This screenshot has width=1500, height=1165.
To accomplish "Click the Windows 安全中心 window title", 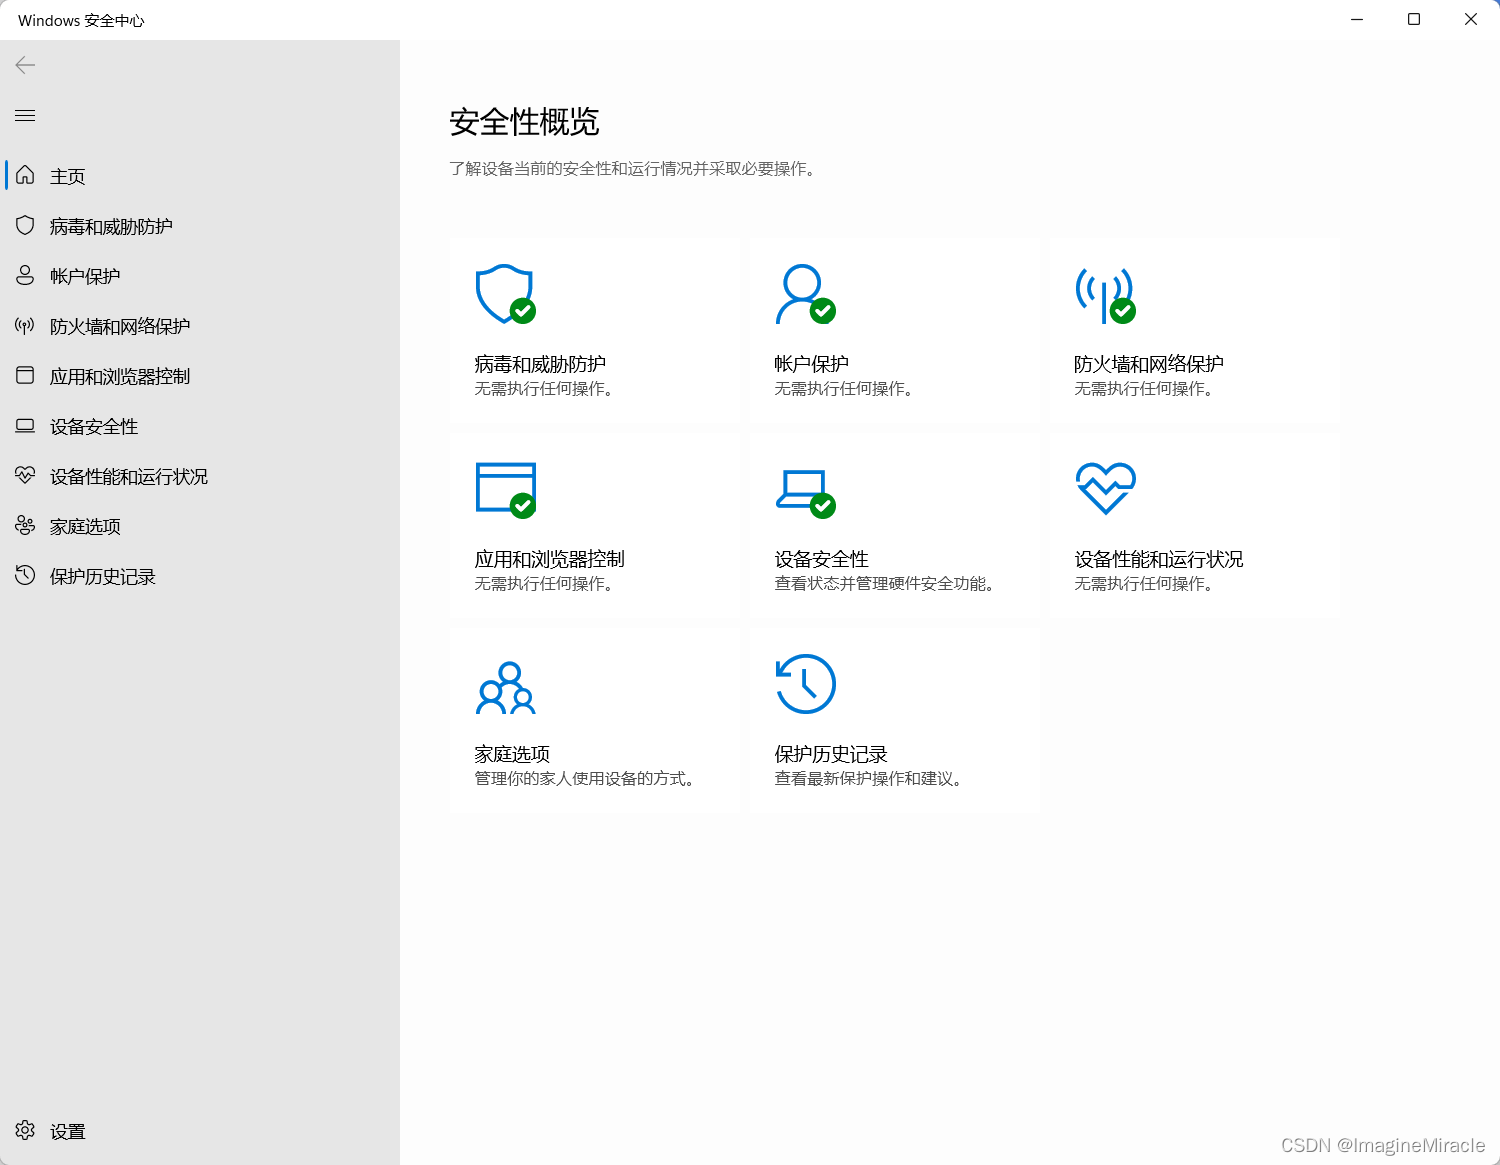I will click(x=81, y=21).
